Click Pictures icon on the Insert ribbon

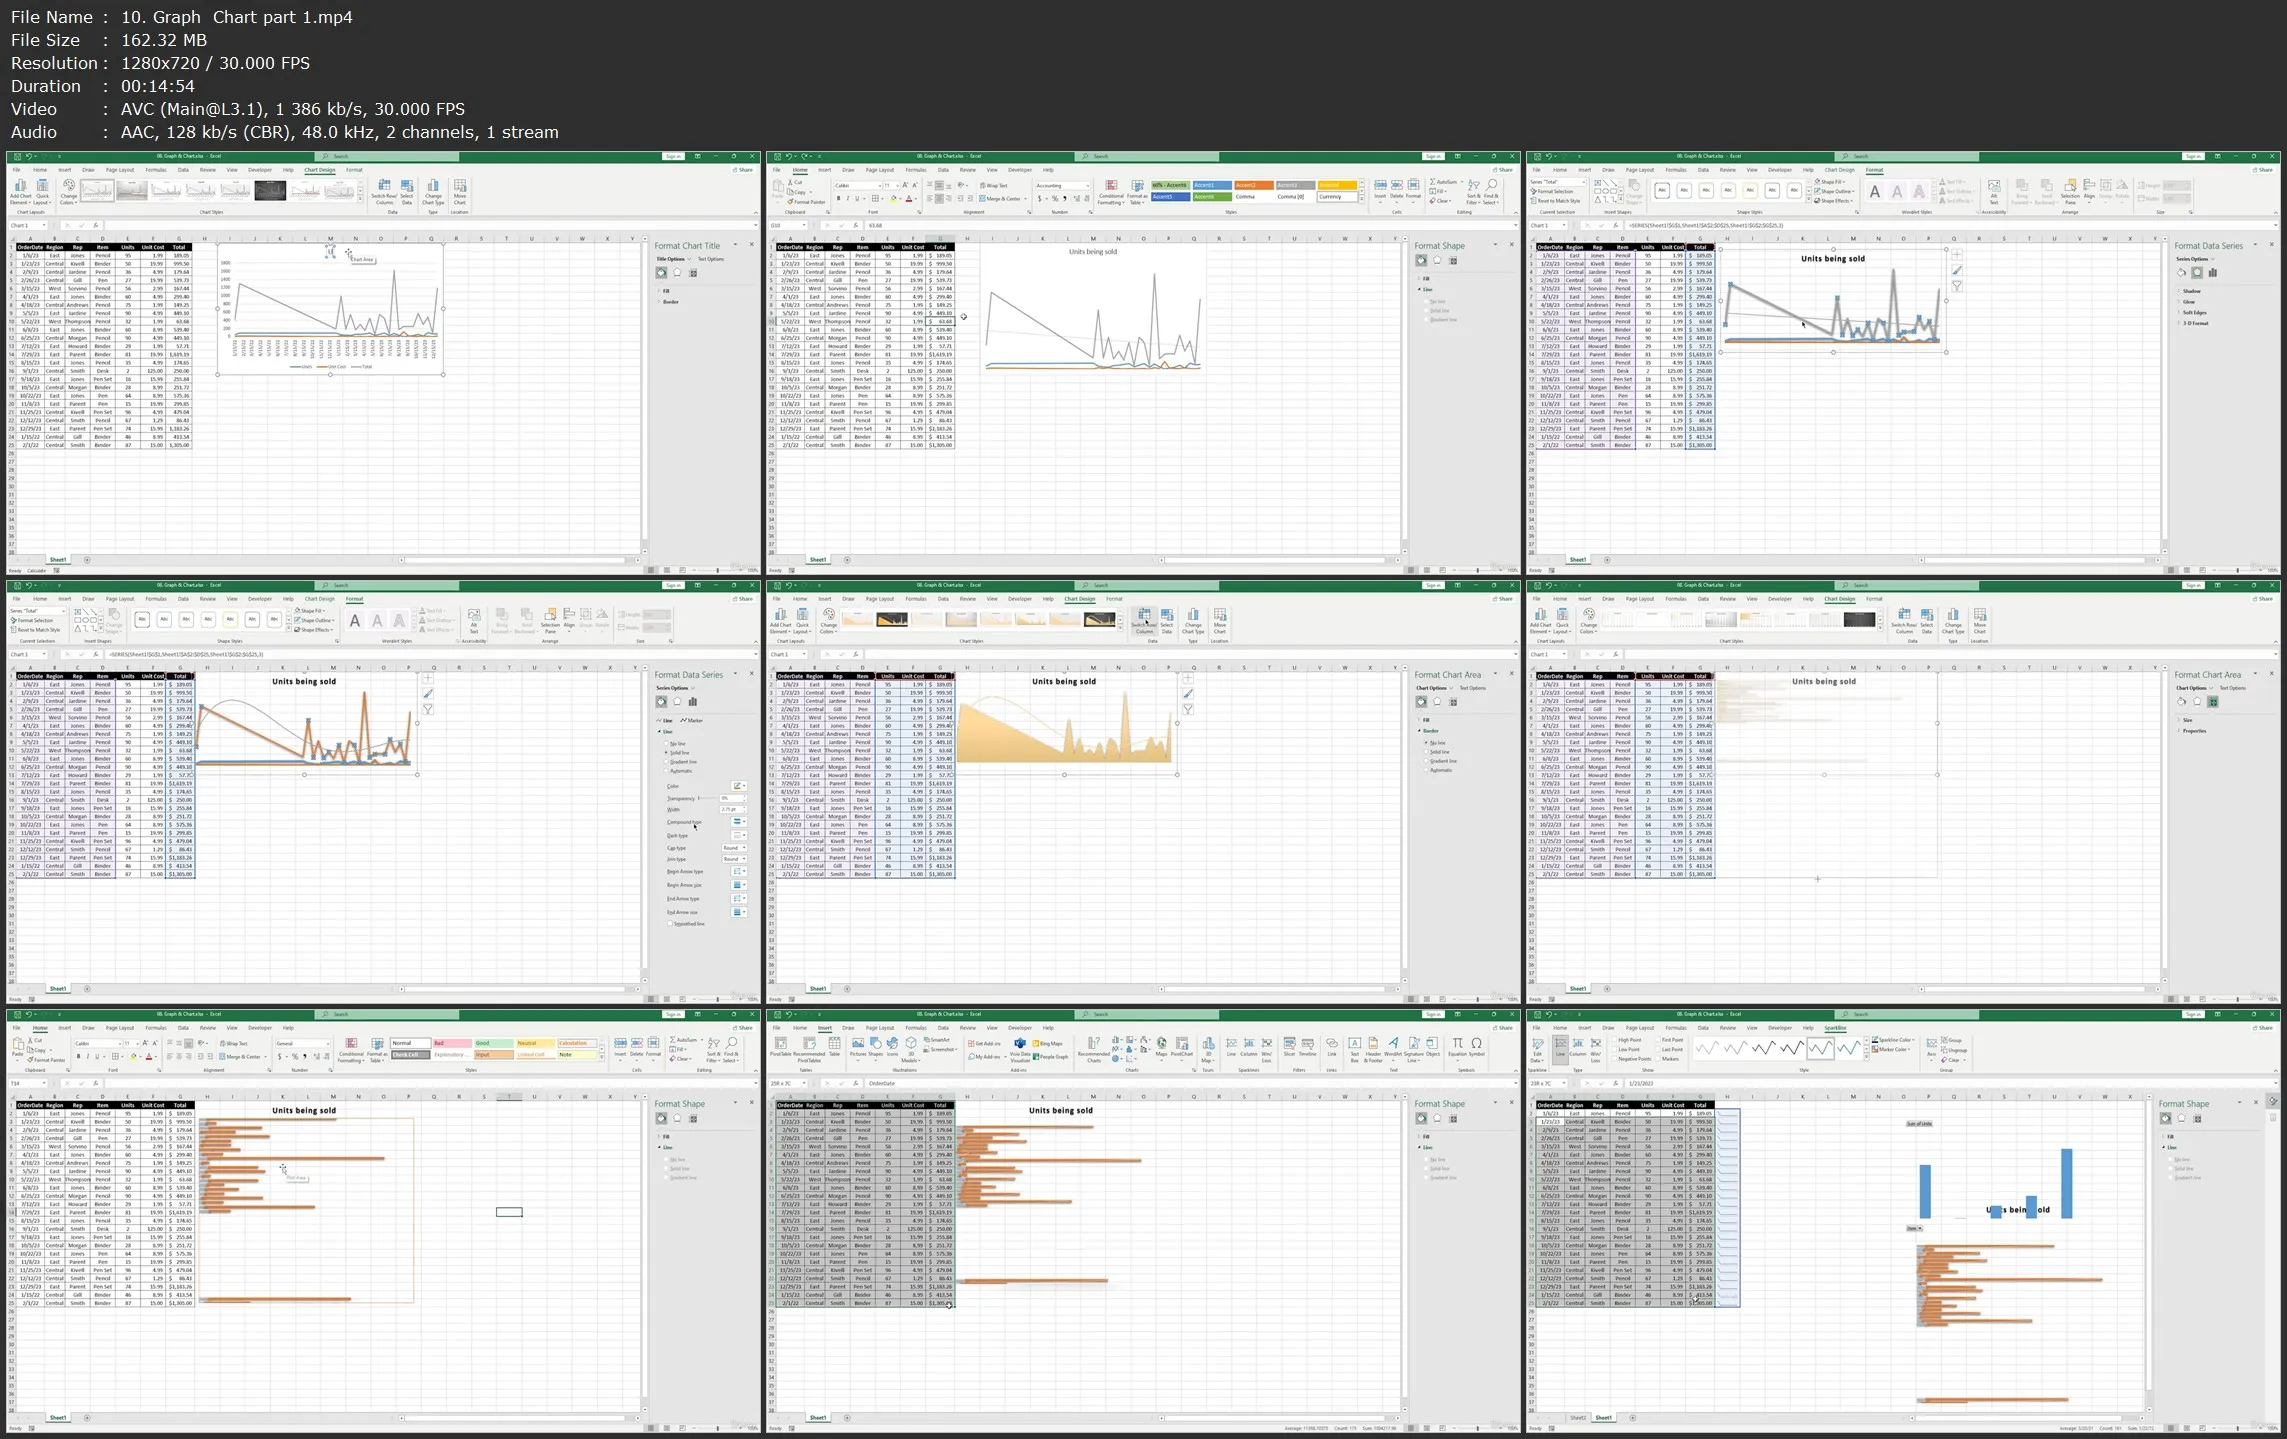(x=858, y=1048)
